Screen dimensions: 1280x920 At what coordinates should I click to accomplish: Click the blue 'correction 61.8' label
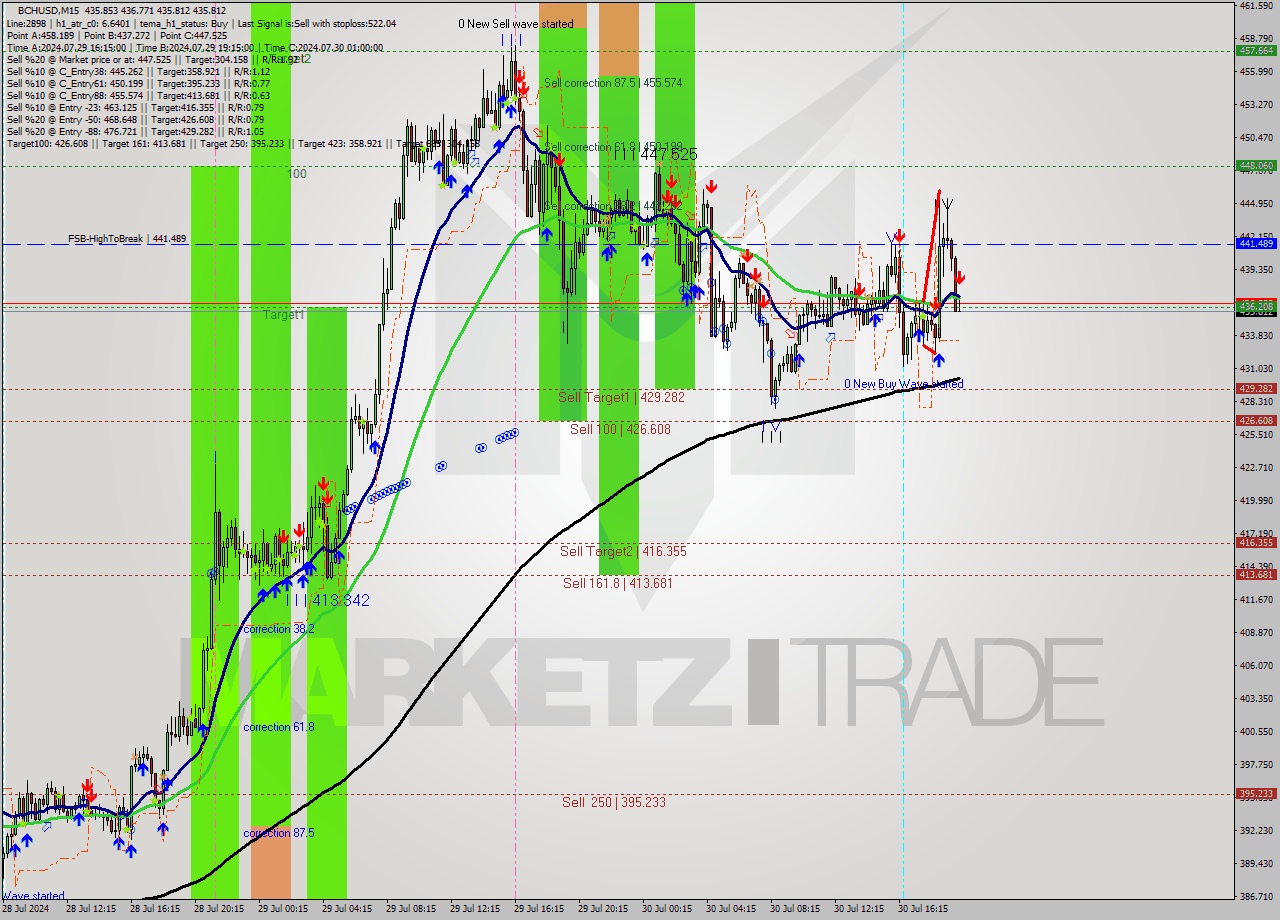279,727
